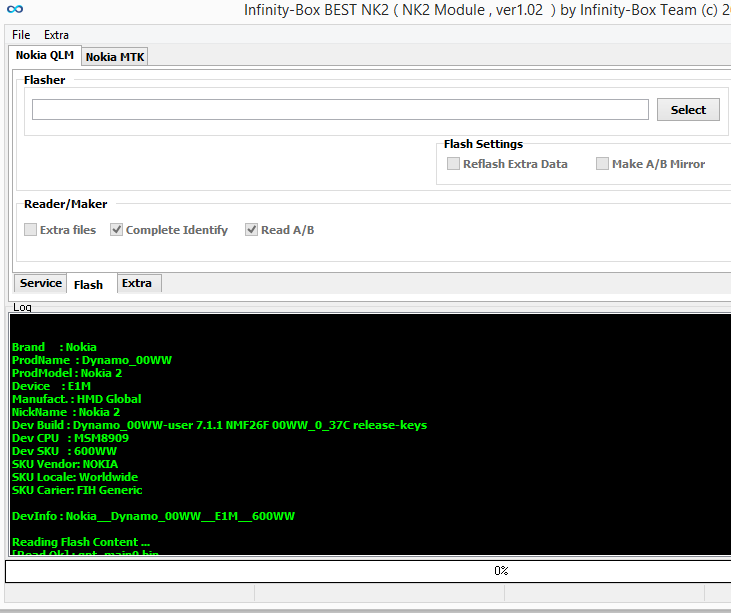Click log line 'SKU Carier: FIH Generic'
The width and height of the screenshot is (731, 613).
coord(77,491)
